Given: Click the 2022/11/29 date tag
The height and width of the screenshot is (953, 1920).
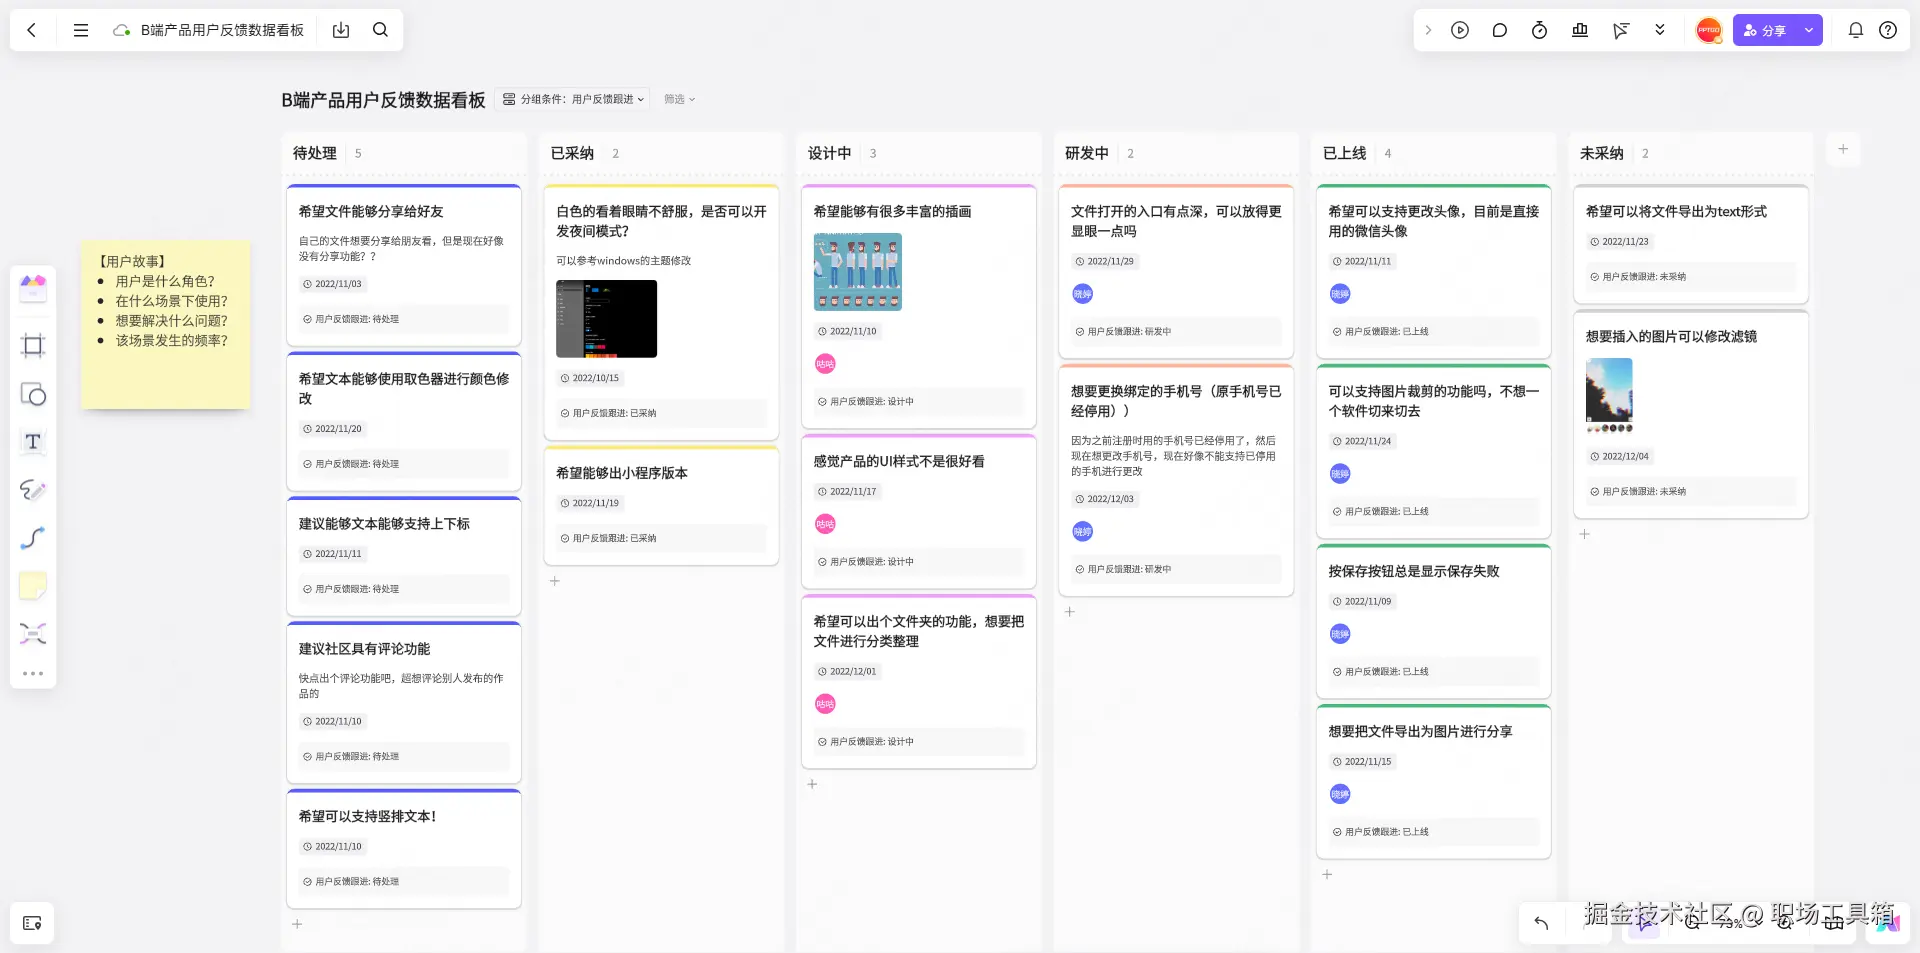Looking at the screenshot, I should pyautogui.click(x=1105, y=261).
